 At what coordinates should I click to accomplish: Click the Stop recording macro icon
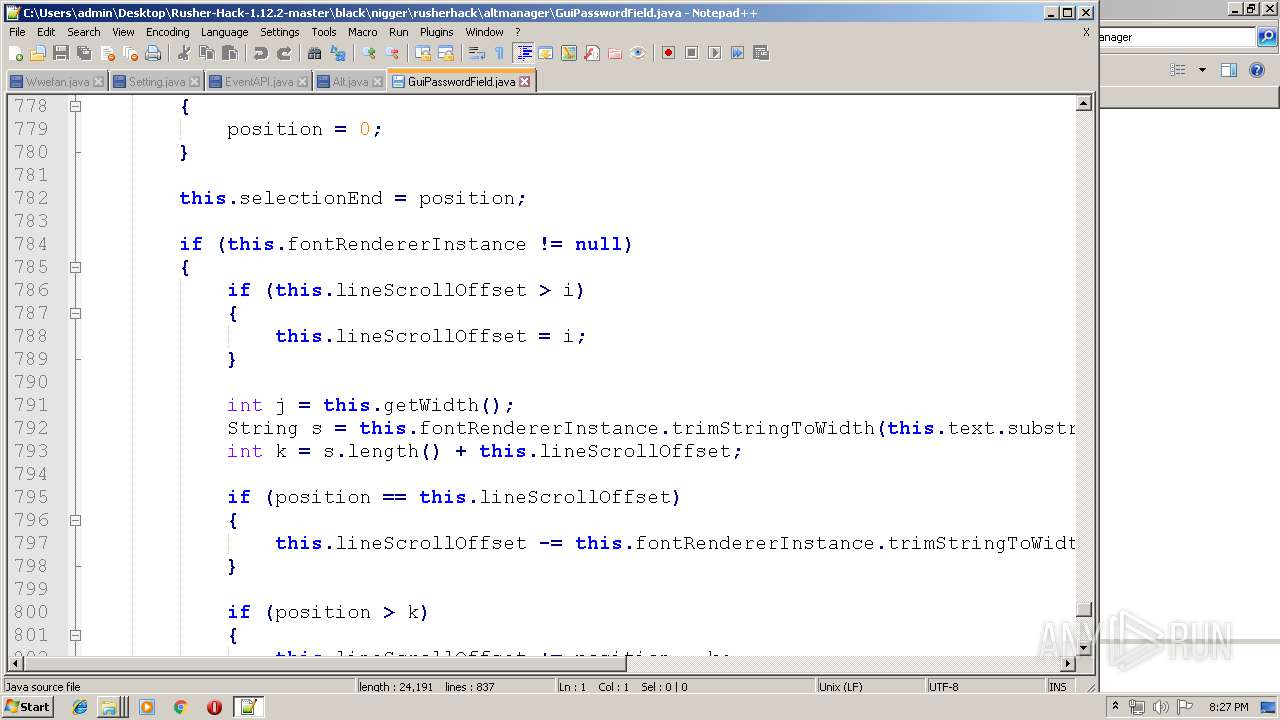691,53
